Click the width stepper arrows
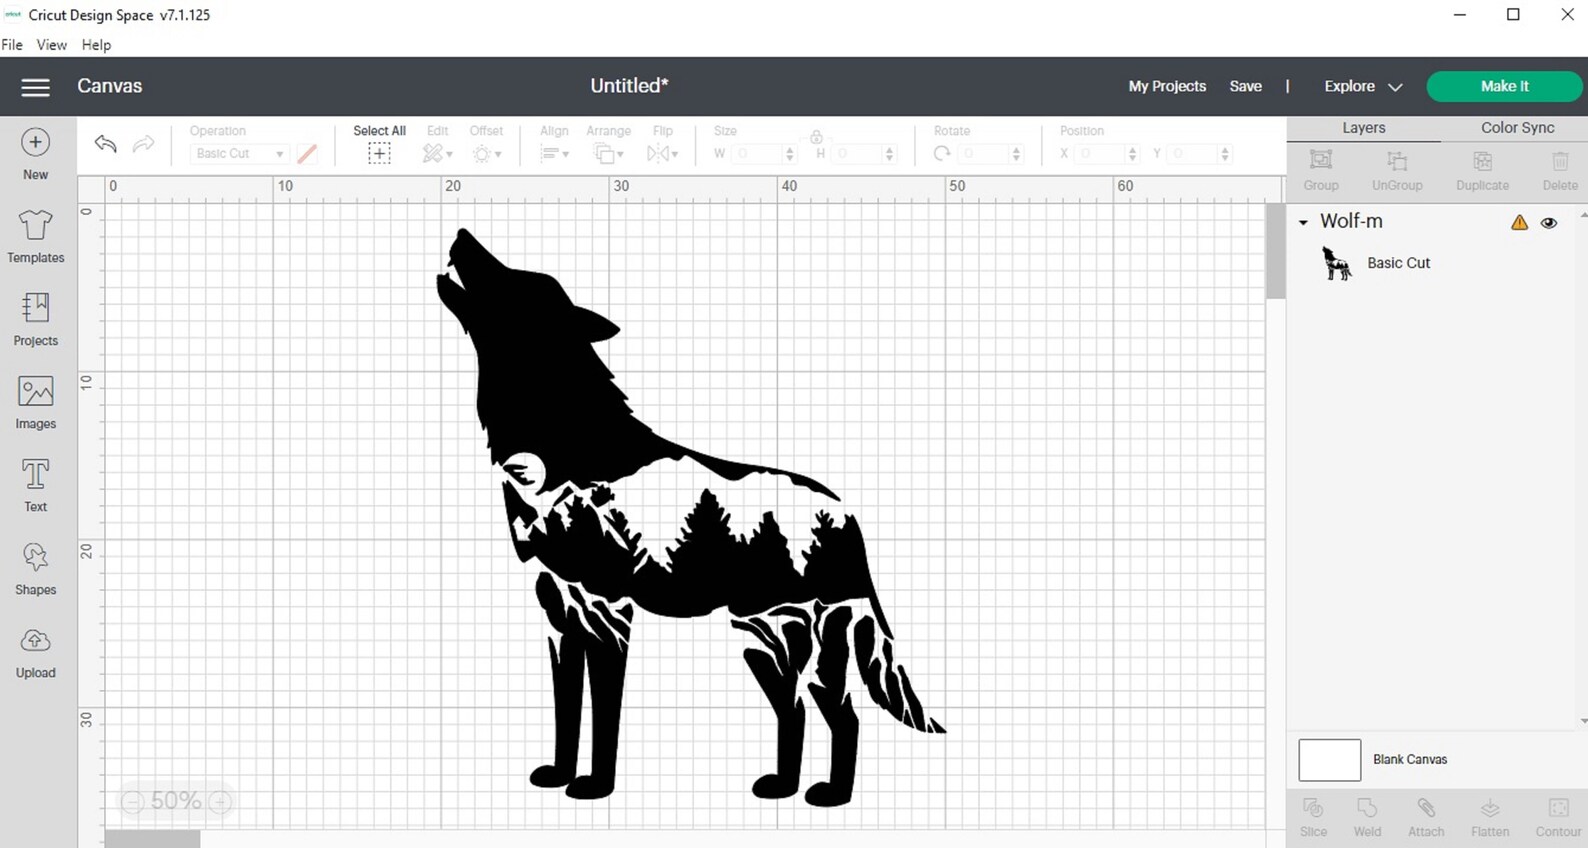 pyautogui.click(x=790, y=153)
